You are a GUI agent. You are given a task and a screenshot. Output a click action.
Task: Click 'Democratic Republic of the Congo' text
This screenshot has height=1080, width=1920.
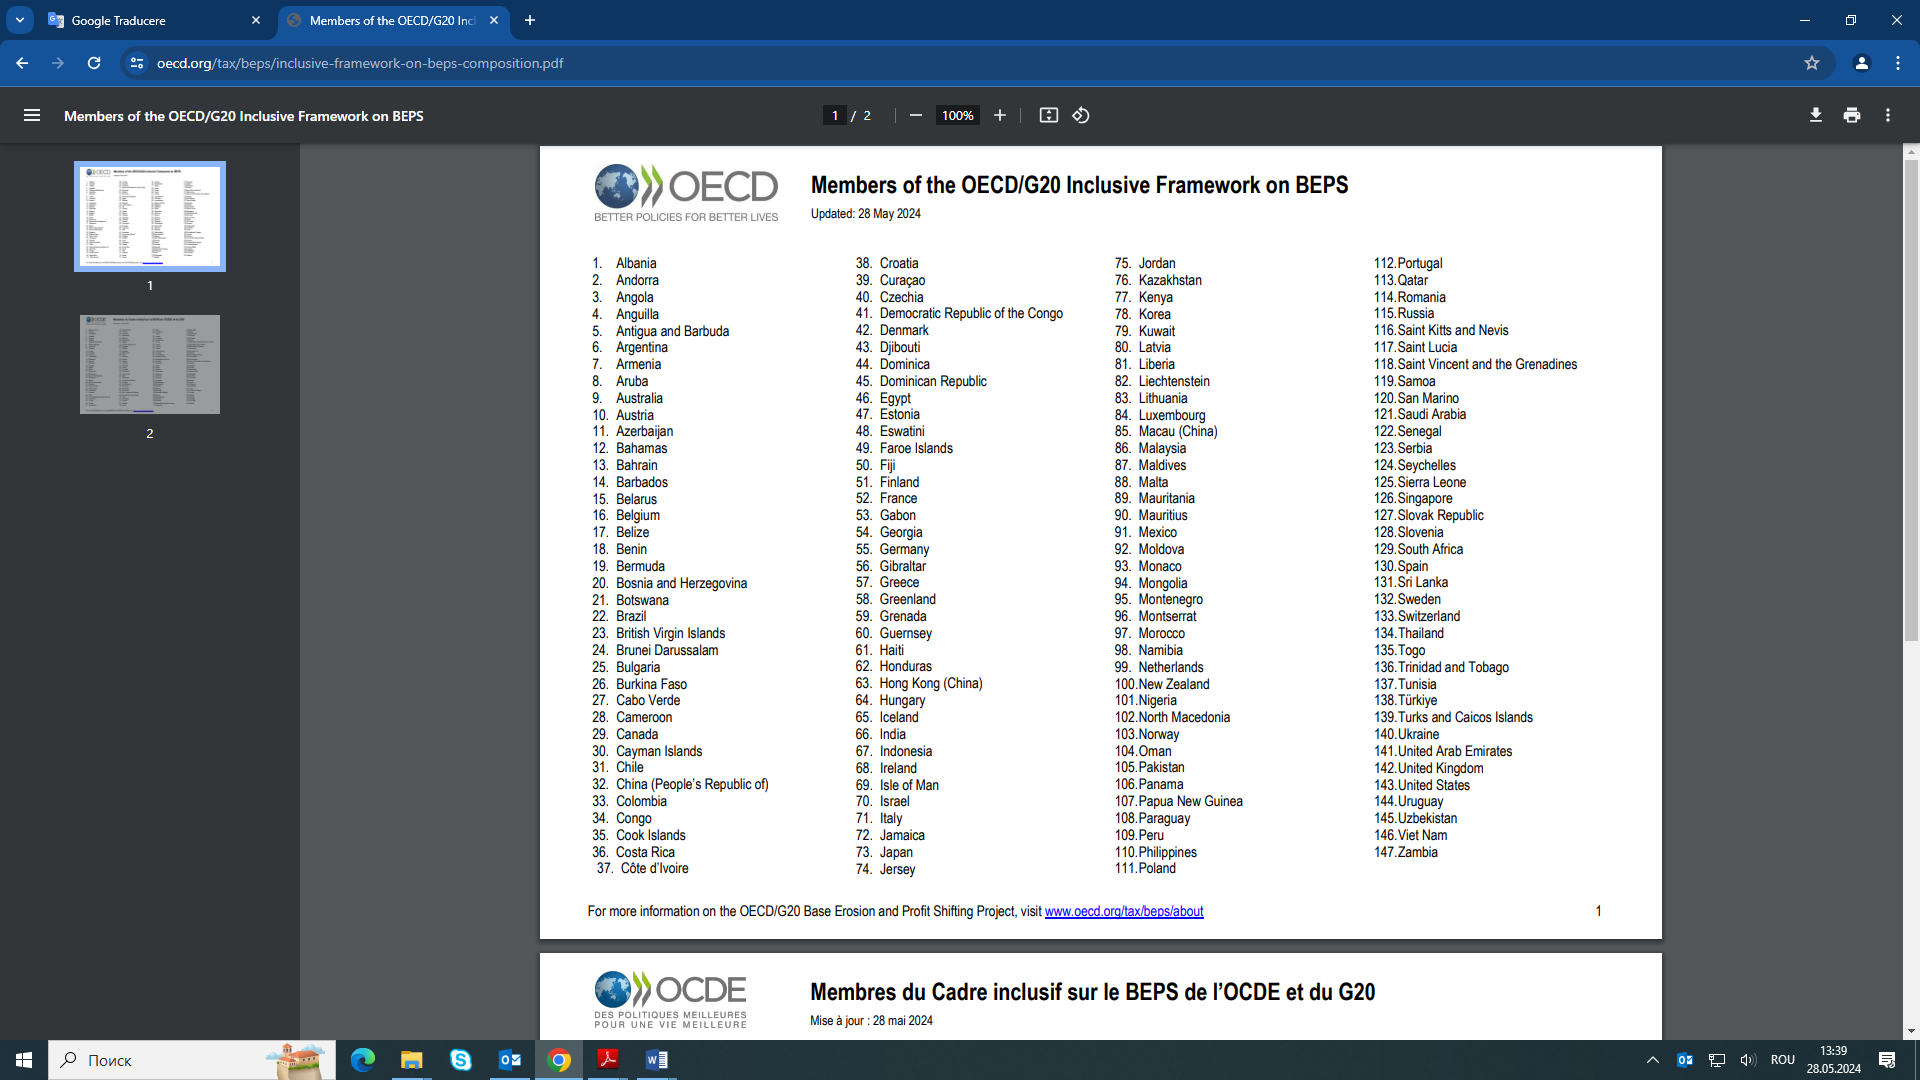click(971, 313)
